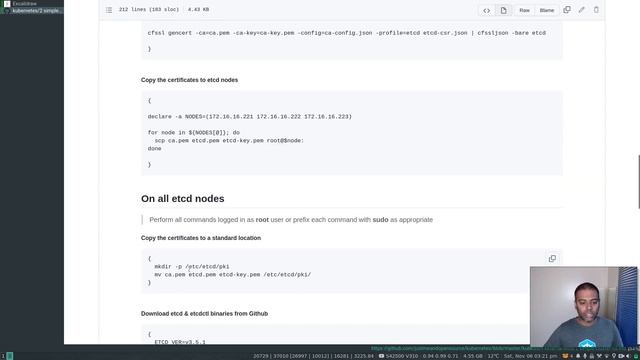
Task: Click the "declare -a NODES" code line
Action: [x=249, y=117]
